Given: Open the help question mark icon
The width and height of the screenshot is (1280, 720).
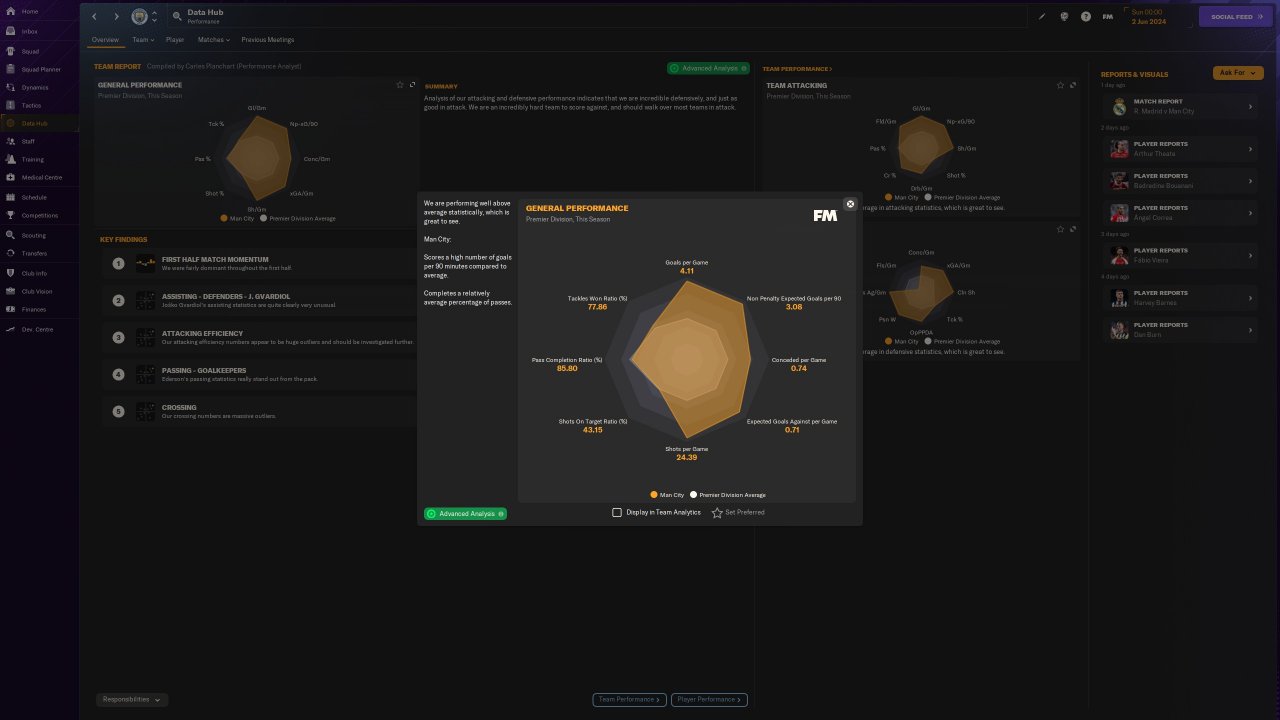Looking at the screenshot, I should coord(1086,16).
